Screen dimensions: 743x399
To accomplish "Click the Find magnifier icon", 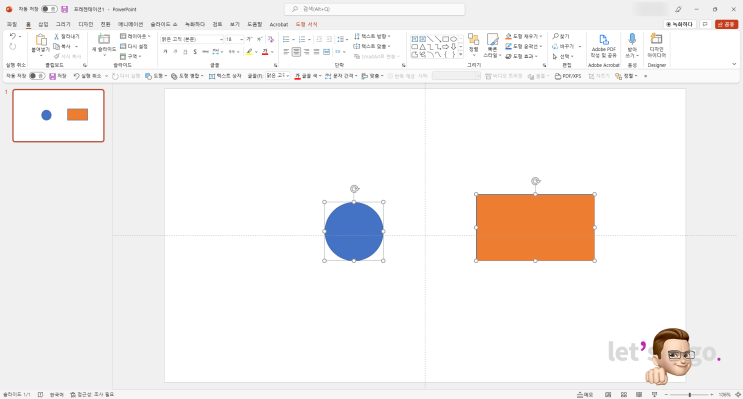I will pyautogui.click(x=555, y=36).
